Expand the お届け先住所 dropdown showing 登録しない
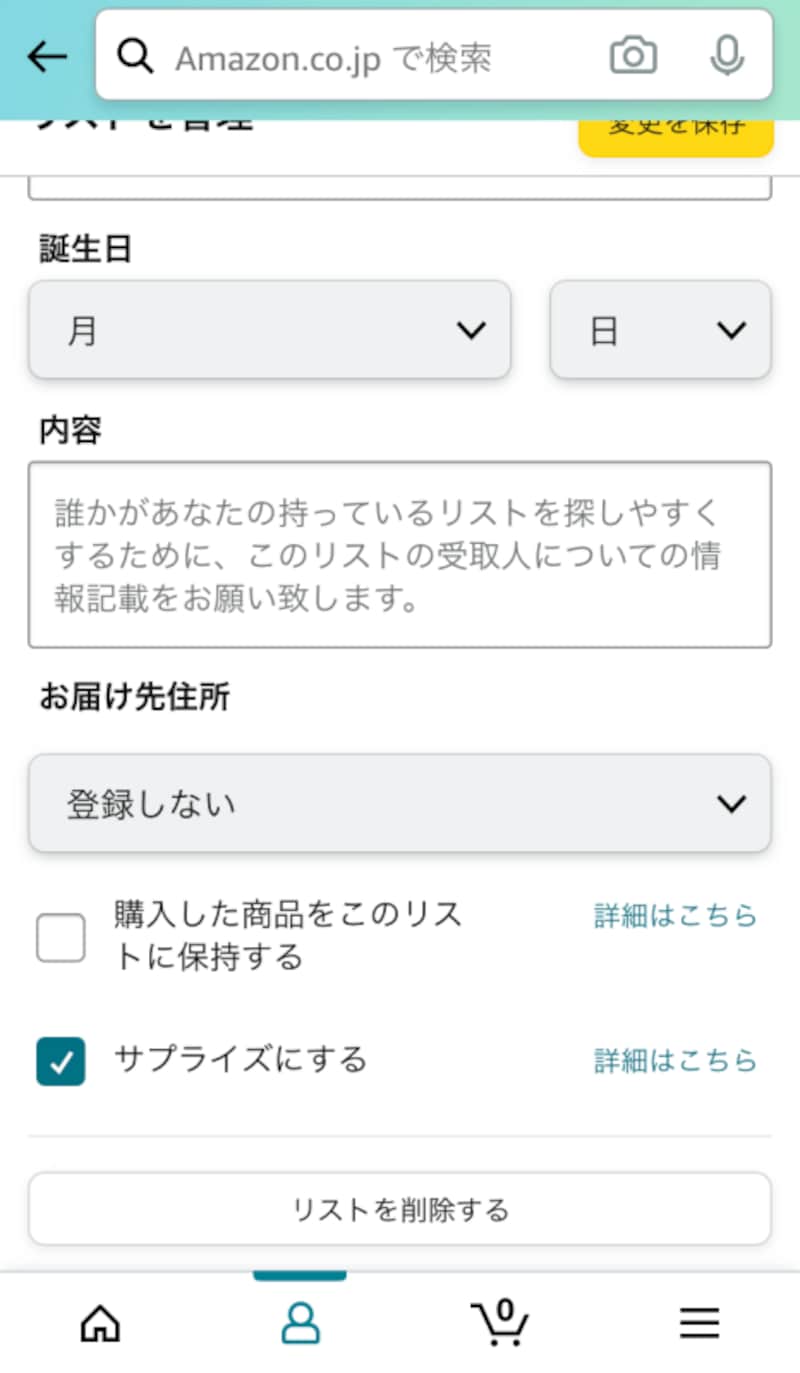 pyautogui.click(x=400, y=803)
